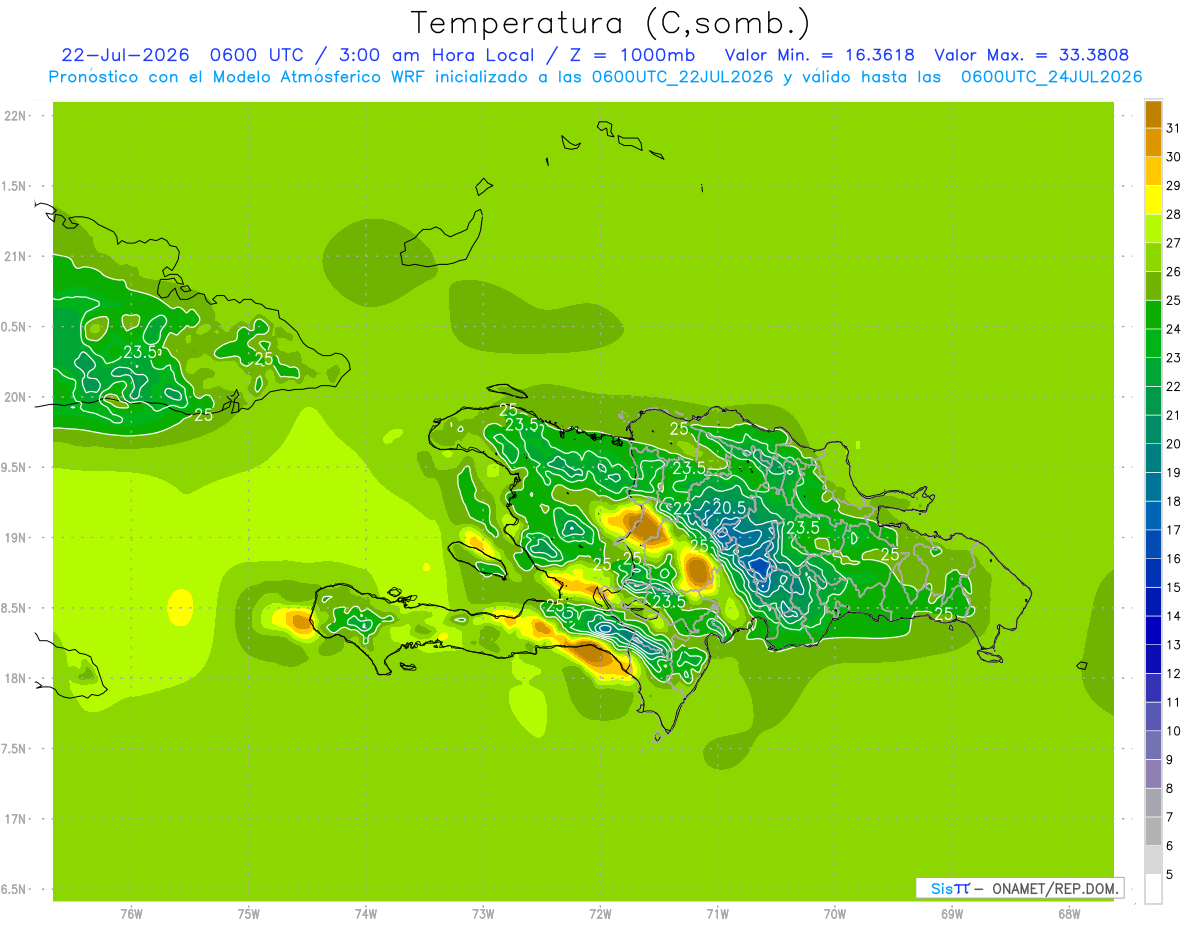Click the '70W' longitude axis label
Viewport: 1200px width, 927px height.
[x=835, y=913]
